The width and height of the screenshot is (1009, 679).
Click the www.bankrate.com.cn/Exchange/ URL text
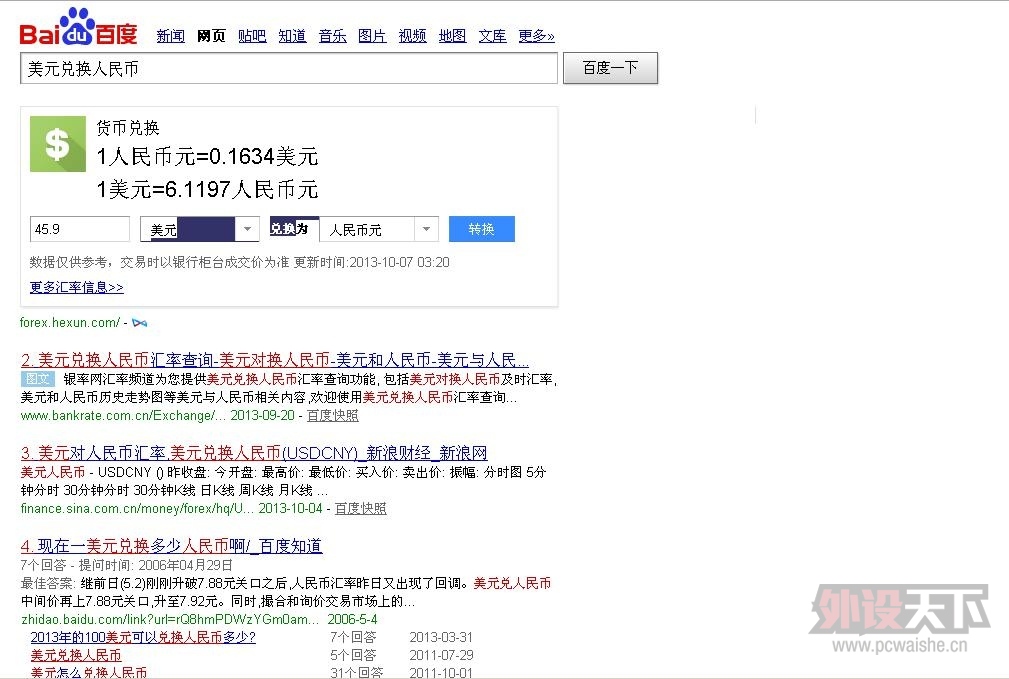(x=124, y=416)
